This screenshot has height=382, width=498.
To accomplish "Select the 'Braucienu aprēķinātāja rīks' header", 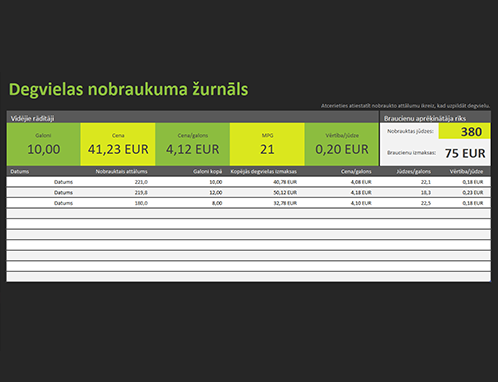I will pos(425,118).
